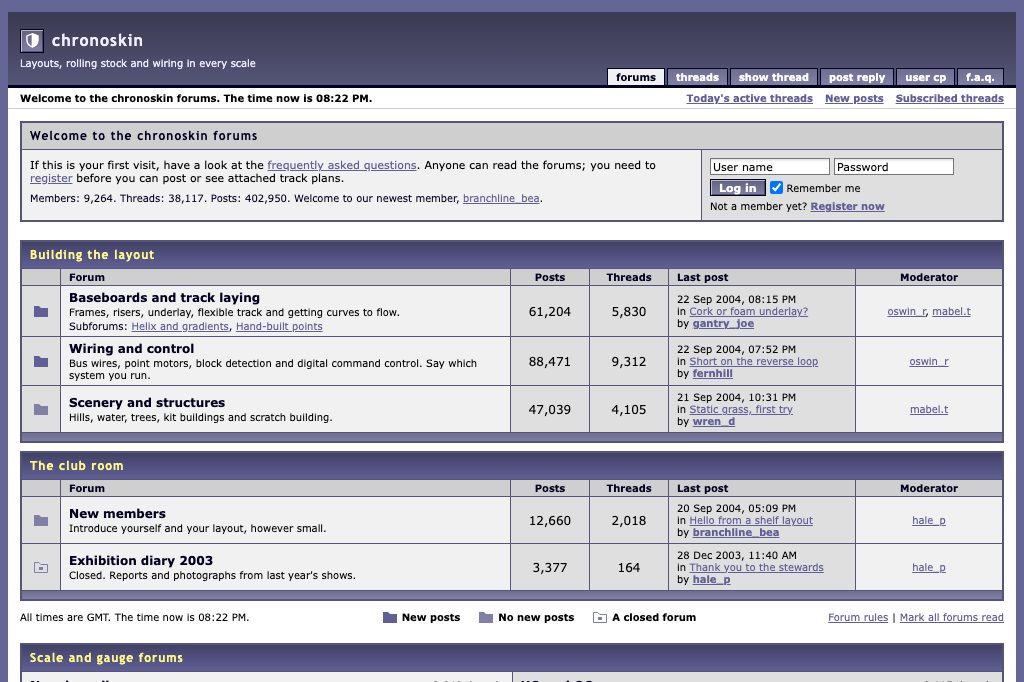Open Subscribed threads link
This screenshot has width=1024, height=682.
click(950, 98)
